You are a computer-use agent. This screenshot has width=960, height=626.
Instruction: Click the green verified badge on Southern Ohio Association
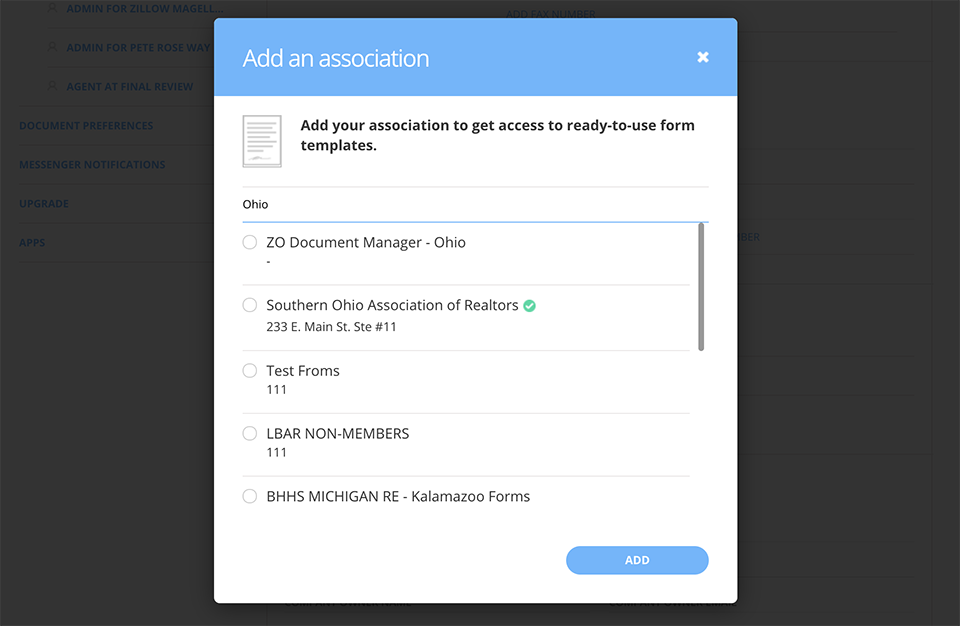pos(529,305)
